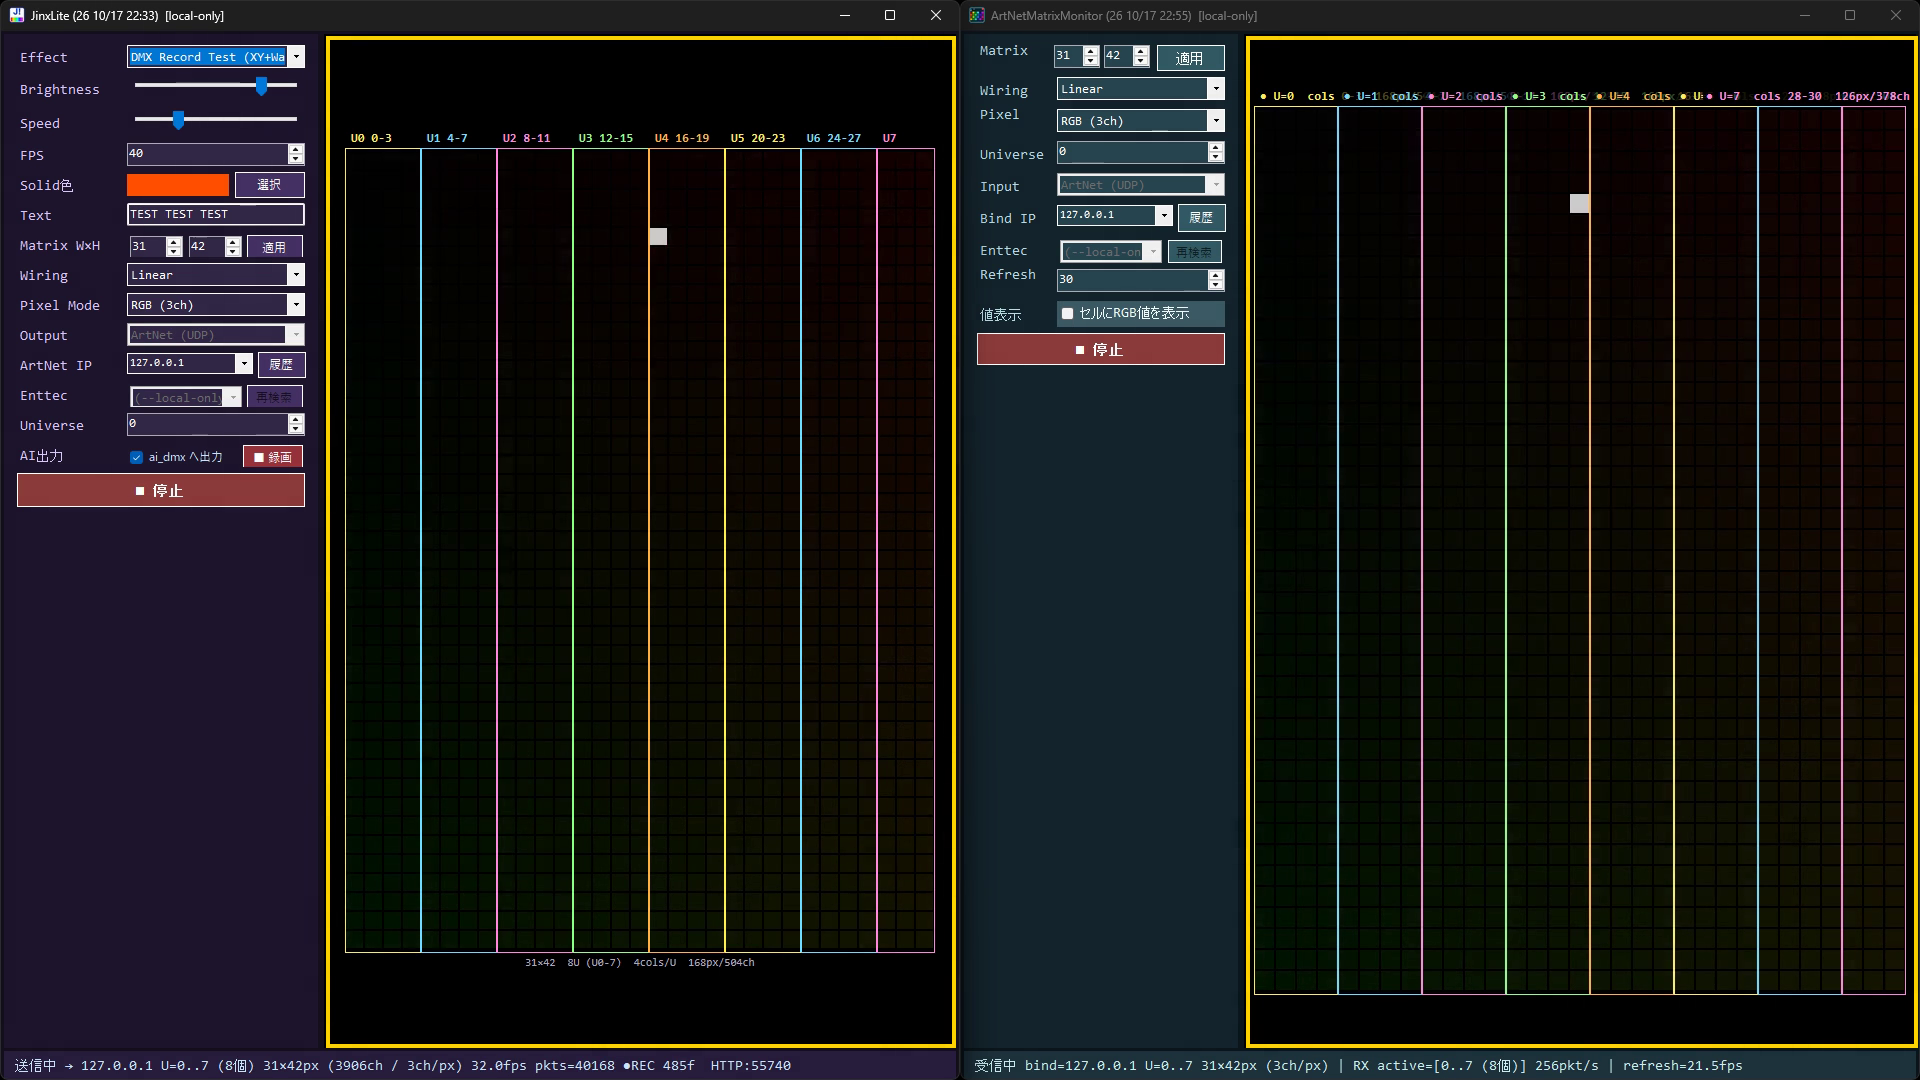Click U4 16-19 label in JinxLite preview
The image size is (1920, 1080).
pos(682,138)
